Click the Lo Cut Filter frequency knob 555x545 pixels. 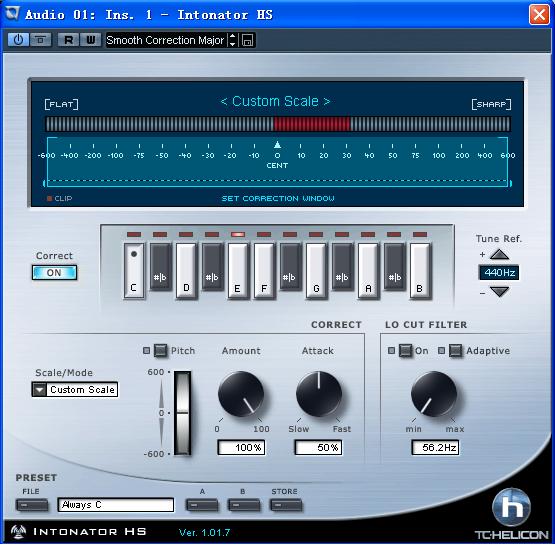tap(434, 394)
